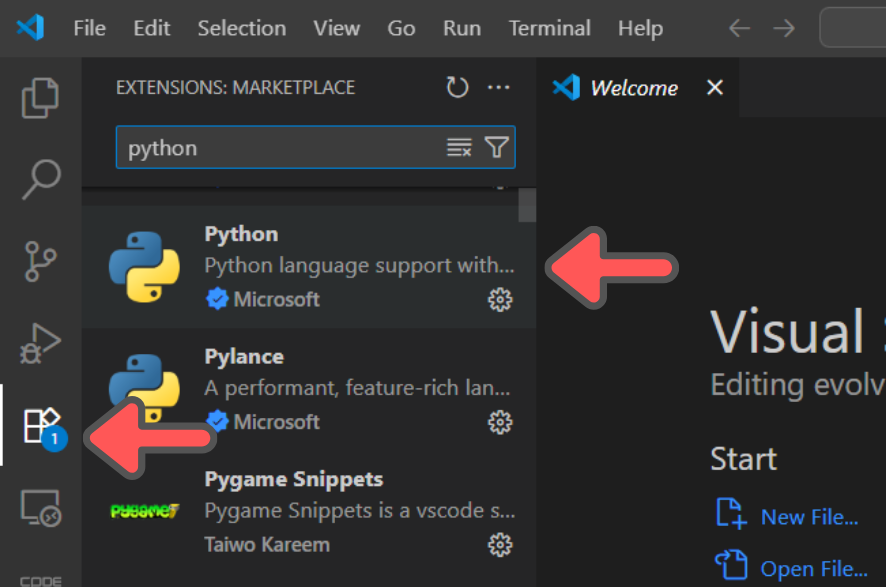The width and height of the screenshot is (886, 587).
Task: Select the Pygame Snippets extension logo
Action: (x=145, y=511)
